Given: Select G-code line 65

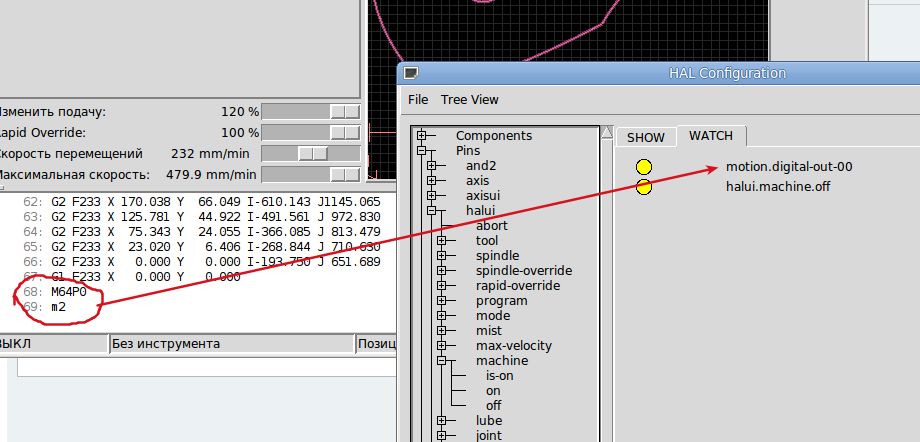Looking at the screenshot, I should pos(201,247).
